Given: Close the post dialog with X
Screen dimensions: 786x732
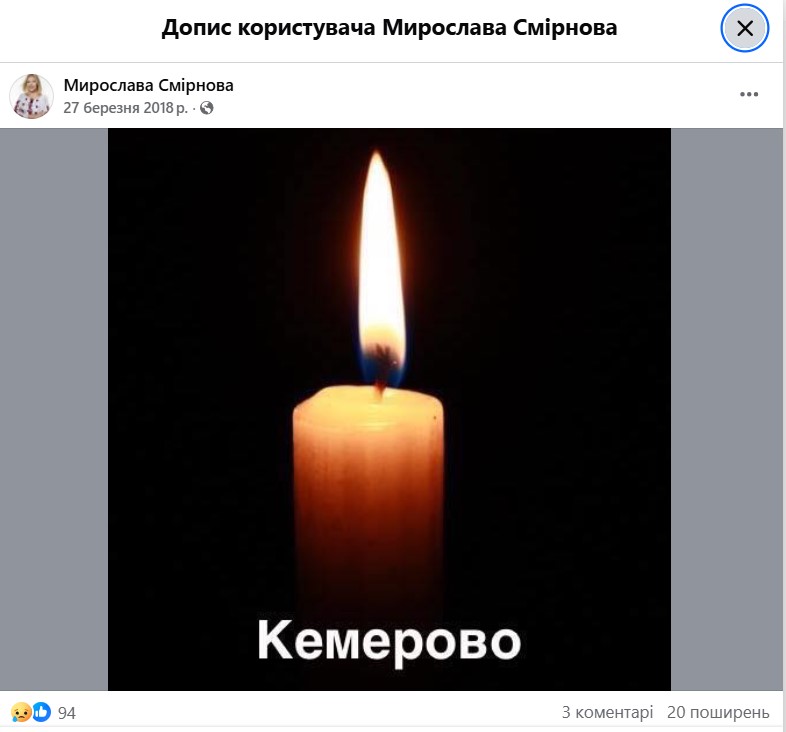Looking at the screenshot, I should pyautogui.click(x=744, y=28).
